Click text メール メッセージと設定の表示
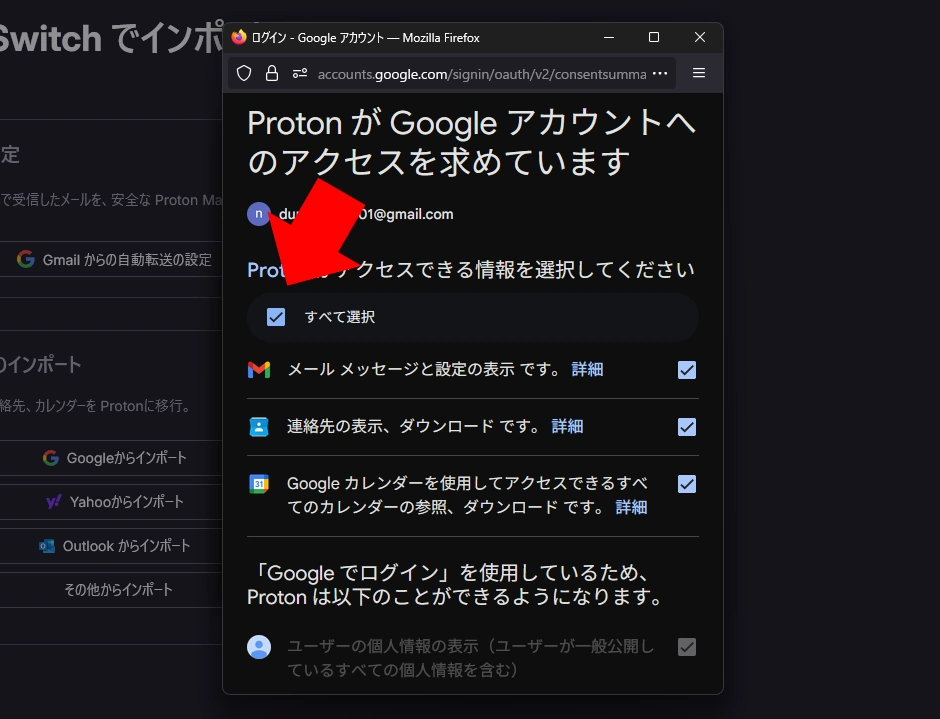The width and height of the screenshot is (940, 719). [x=401, y=369]
